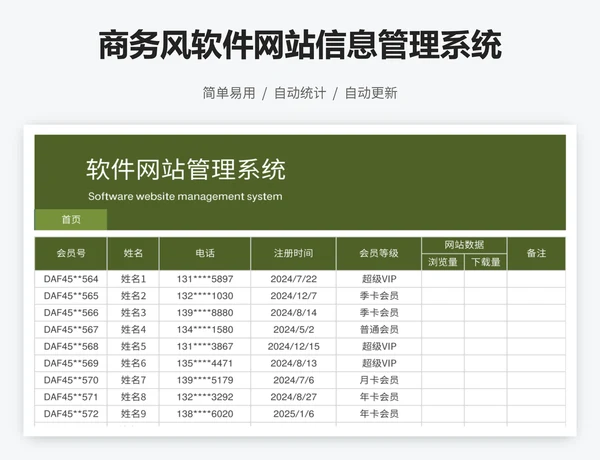
Task: Click Software website management system subtitle
Action: click(185, 197)
